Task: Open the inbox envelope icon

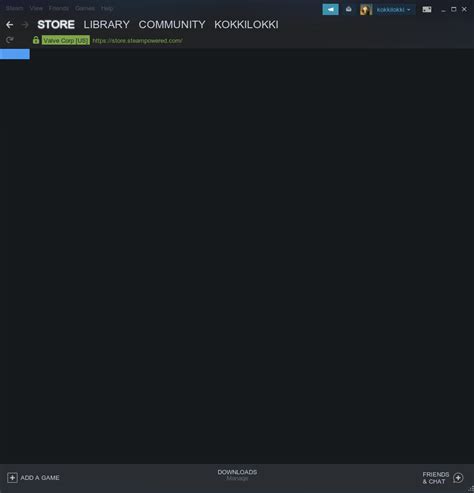Action: coord(349,9)
